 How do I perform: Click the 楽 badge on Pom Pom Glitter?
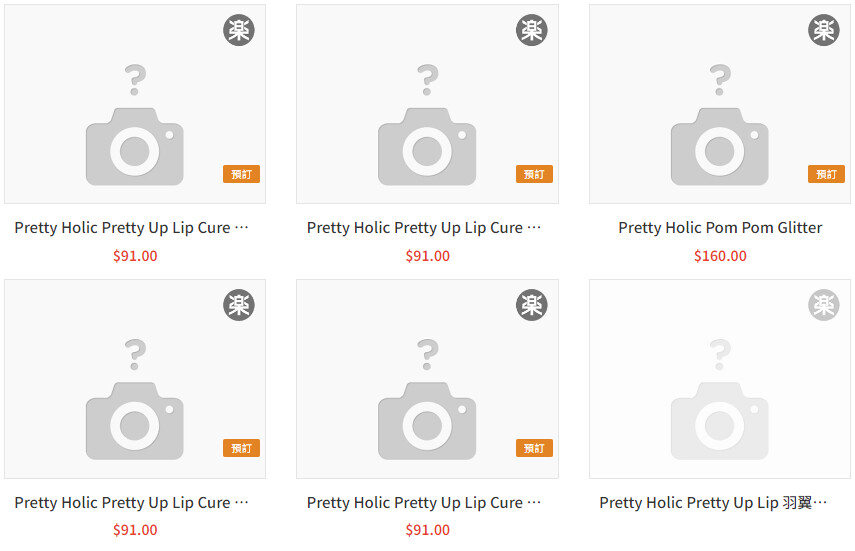click(x=823, y=31)
